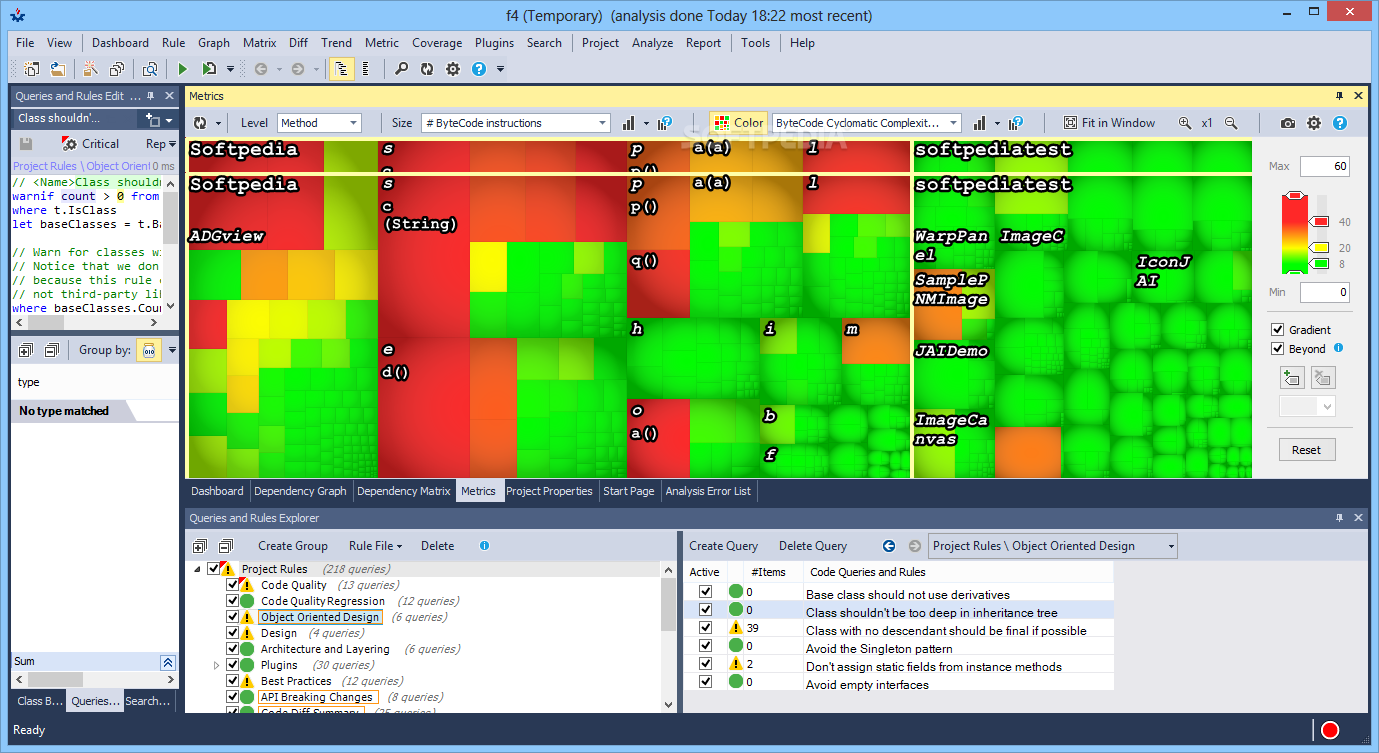Screen dimensions: 1379x753
Task: Open the Analyze menu
Action: pyautogui.click(x=652, y=43)
